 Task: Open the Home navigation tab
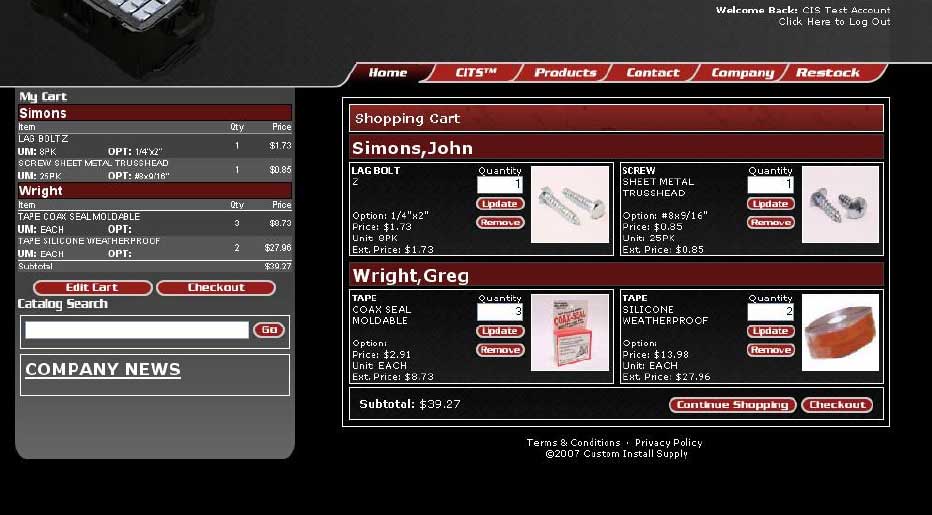pos(387,73)
